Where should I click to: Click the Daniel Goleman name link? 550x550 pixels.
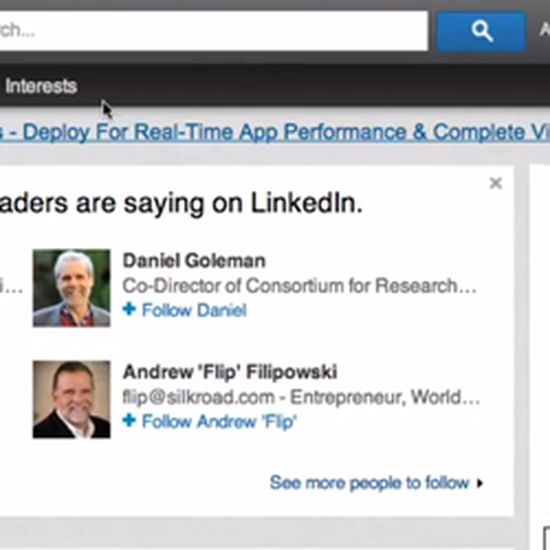(194, 261)
